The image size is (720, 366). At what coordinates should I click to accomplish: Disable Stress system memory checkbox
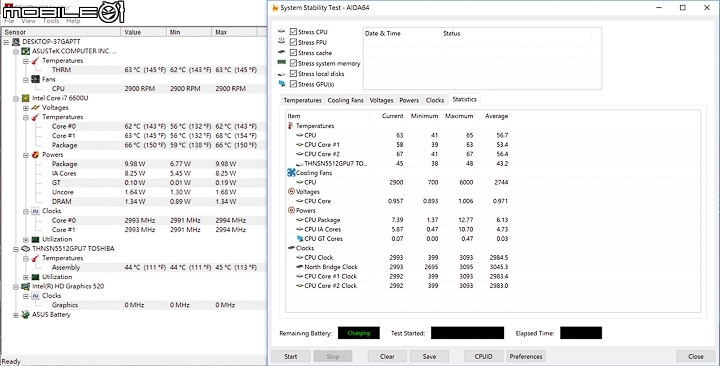(293, 63)
